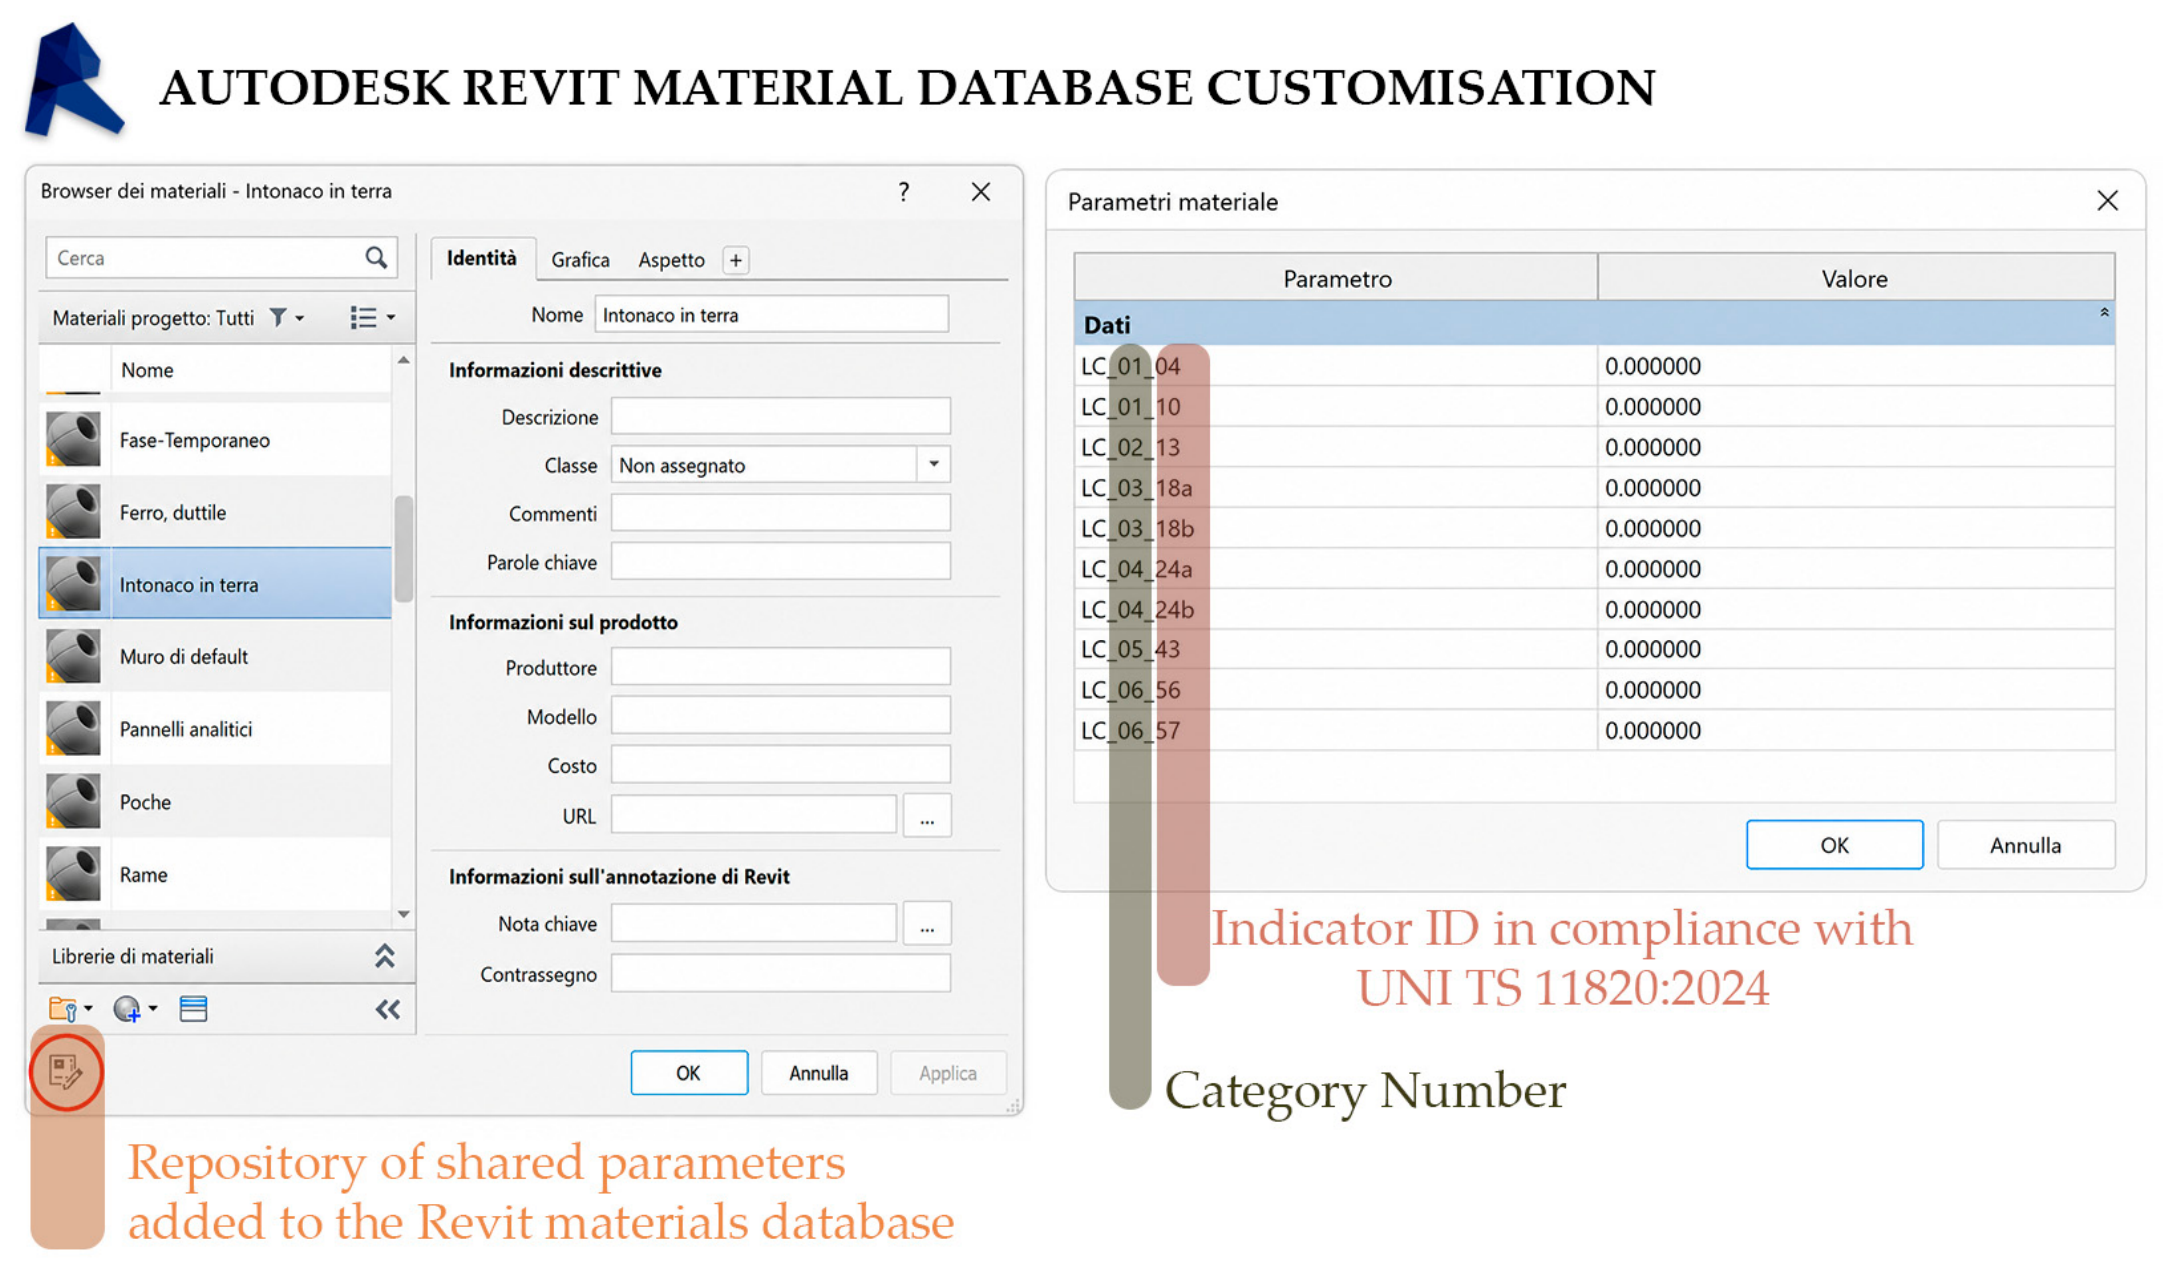Select the Fase-Temporaneo material thumbnail
Viewport: 2177px width, 1272px height.
73,439
